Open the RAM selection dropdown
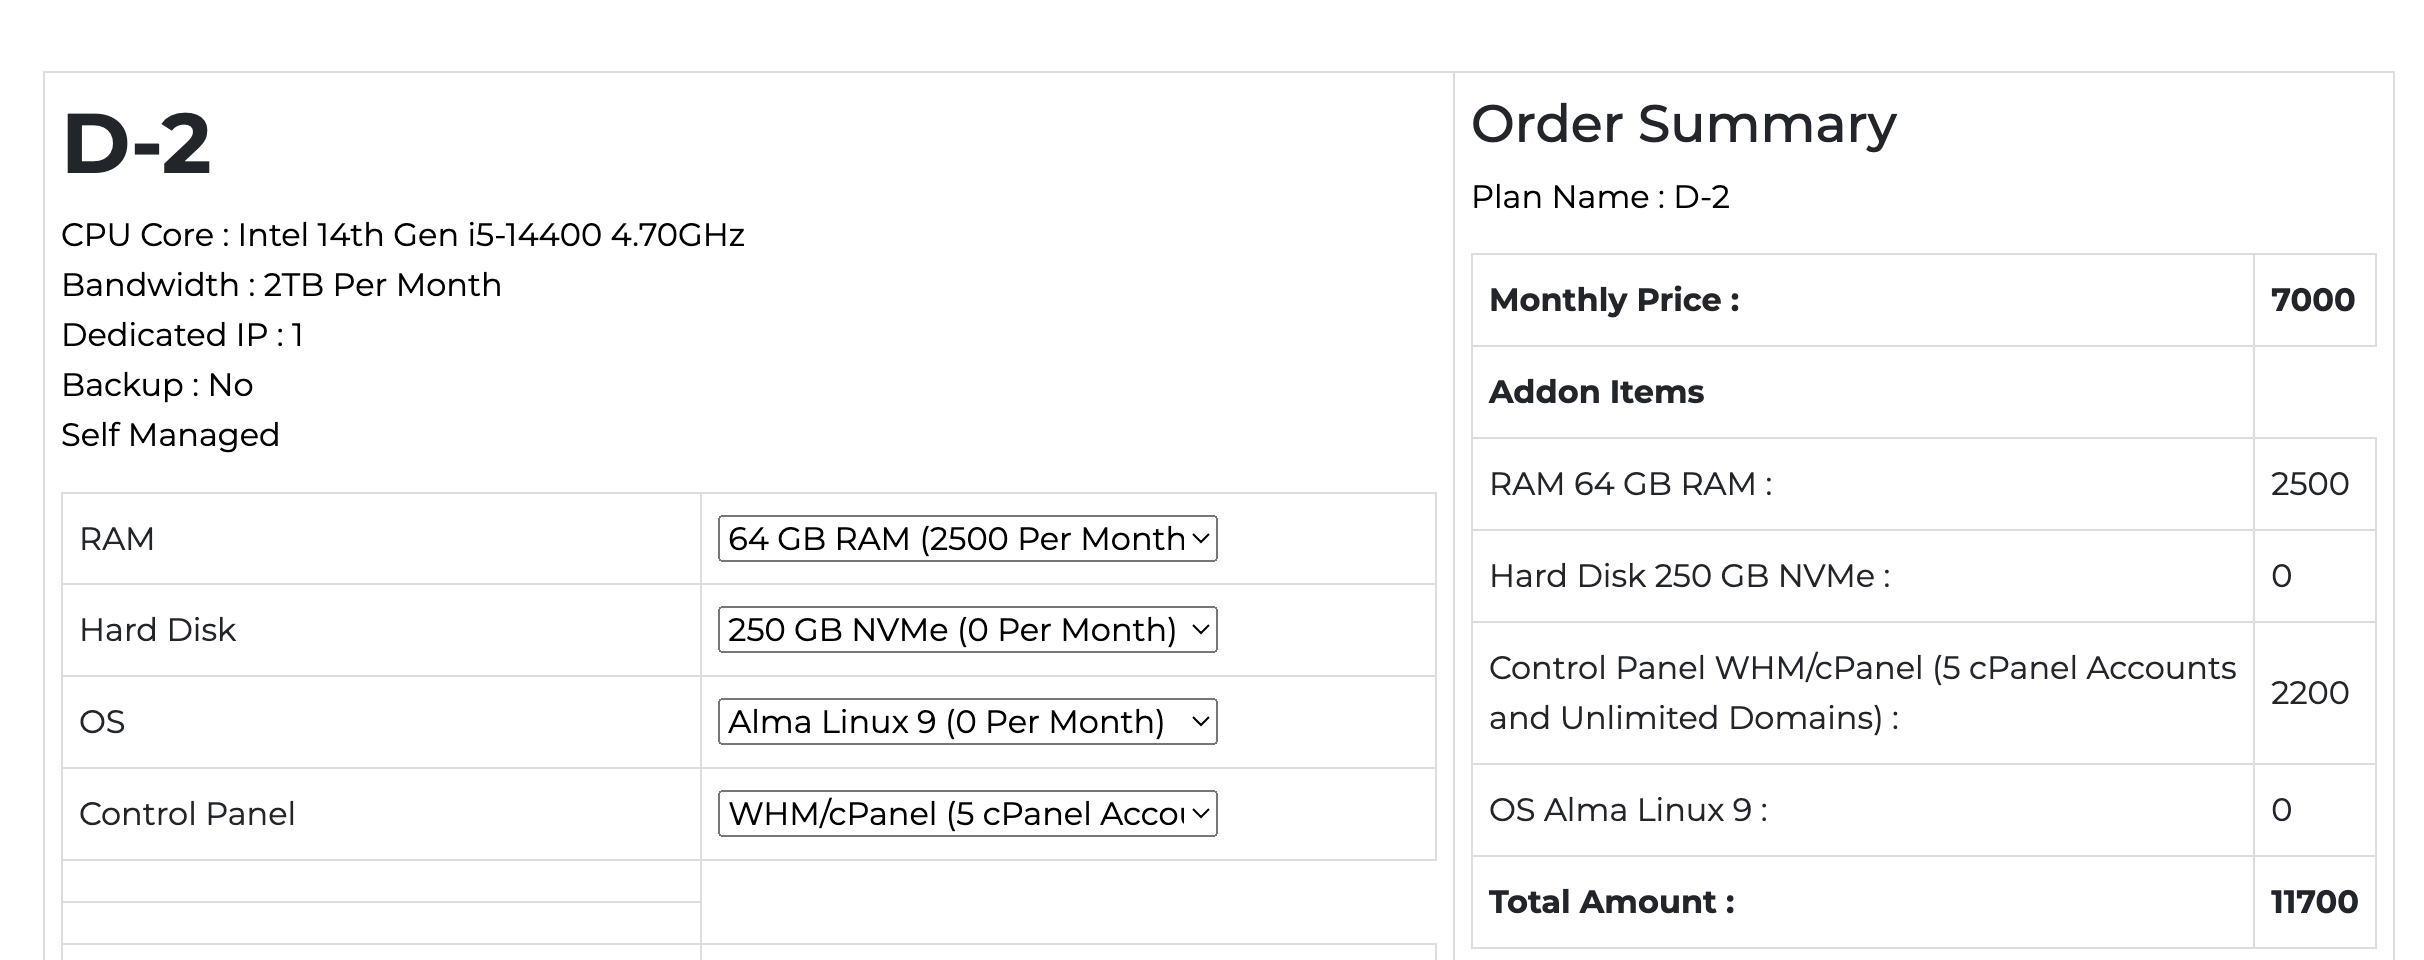The width and height of the screenshot is (2424, 960). 967,539
